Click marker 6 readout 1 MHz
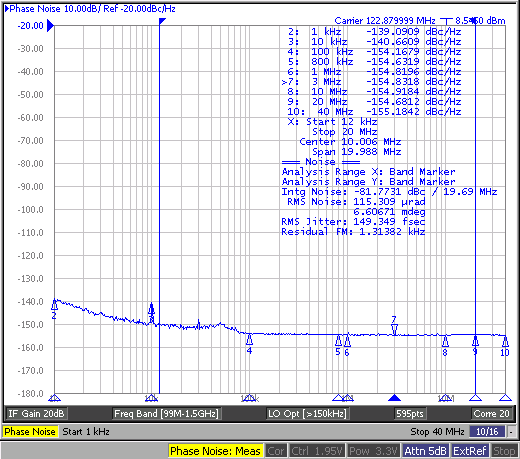This screenshot has width=520, height=459. (x=326, y=72)
